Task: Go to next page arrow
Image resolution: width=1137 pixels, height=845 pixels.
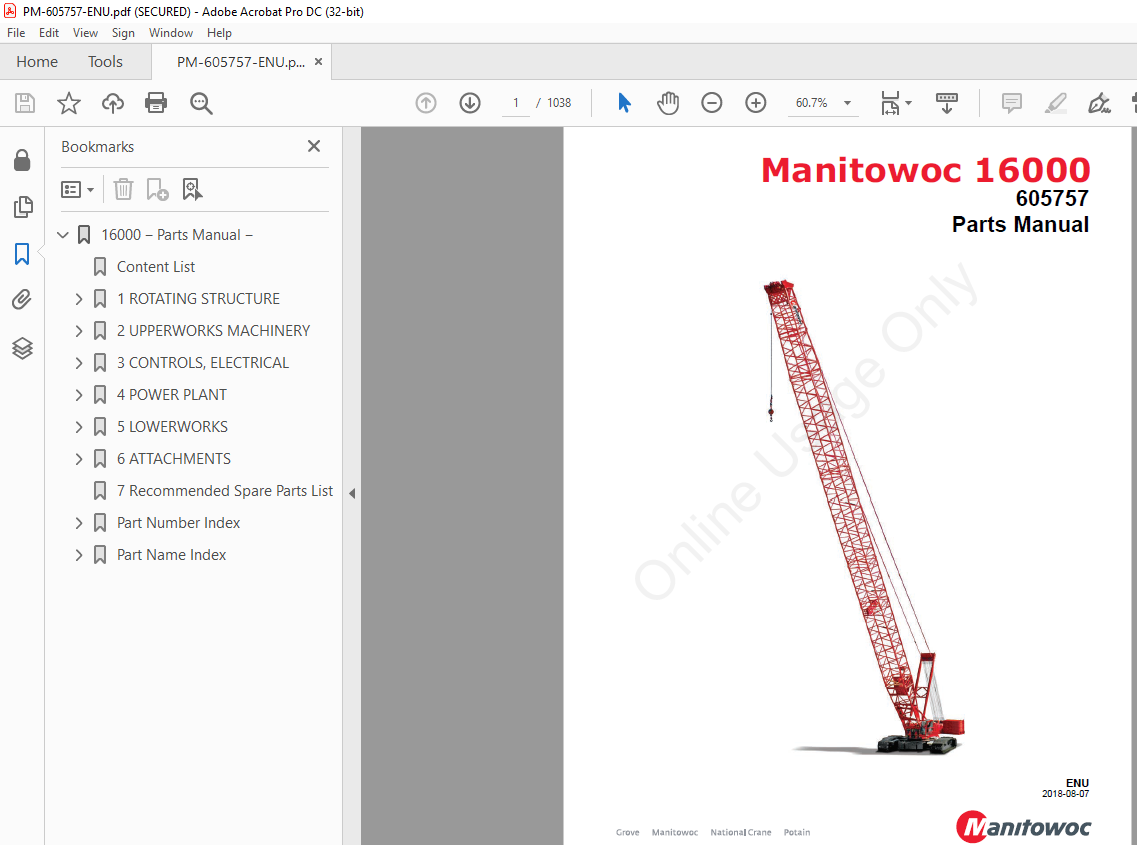Action: 470,103
